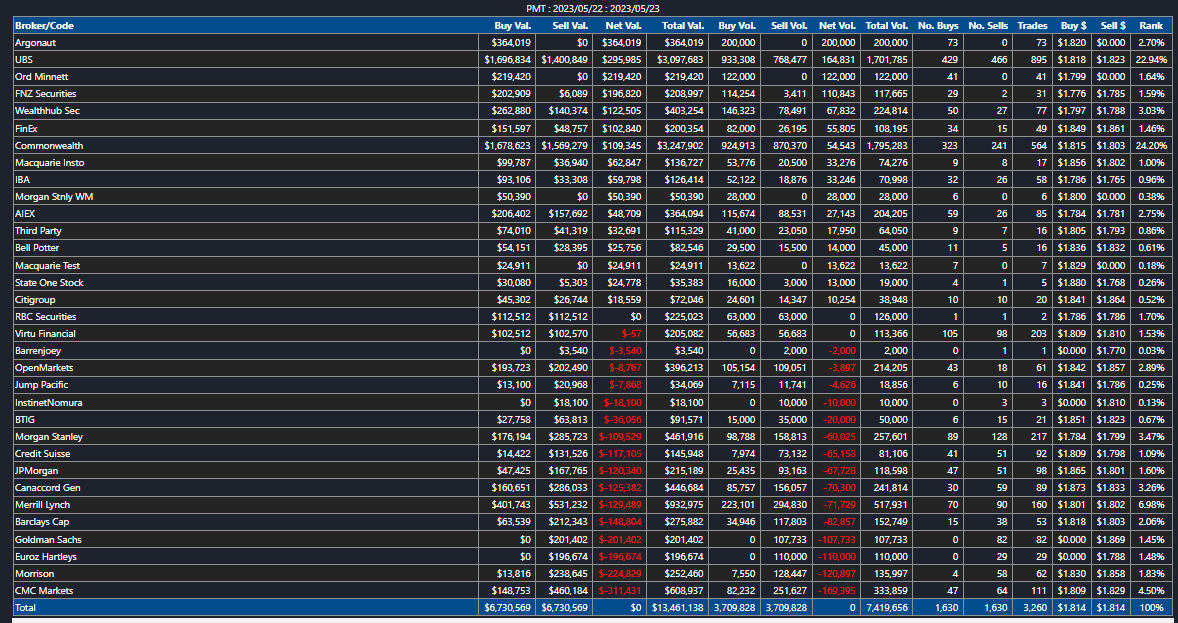The width and height of the screenshot is (1178, 623).
Task: Click the Total row trades count 3,260
Action: pyautogui.click(x=1035, y=607)
